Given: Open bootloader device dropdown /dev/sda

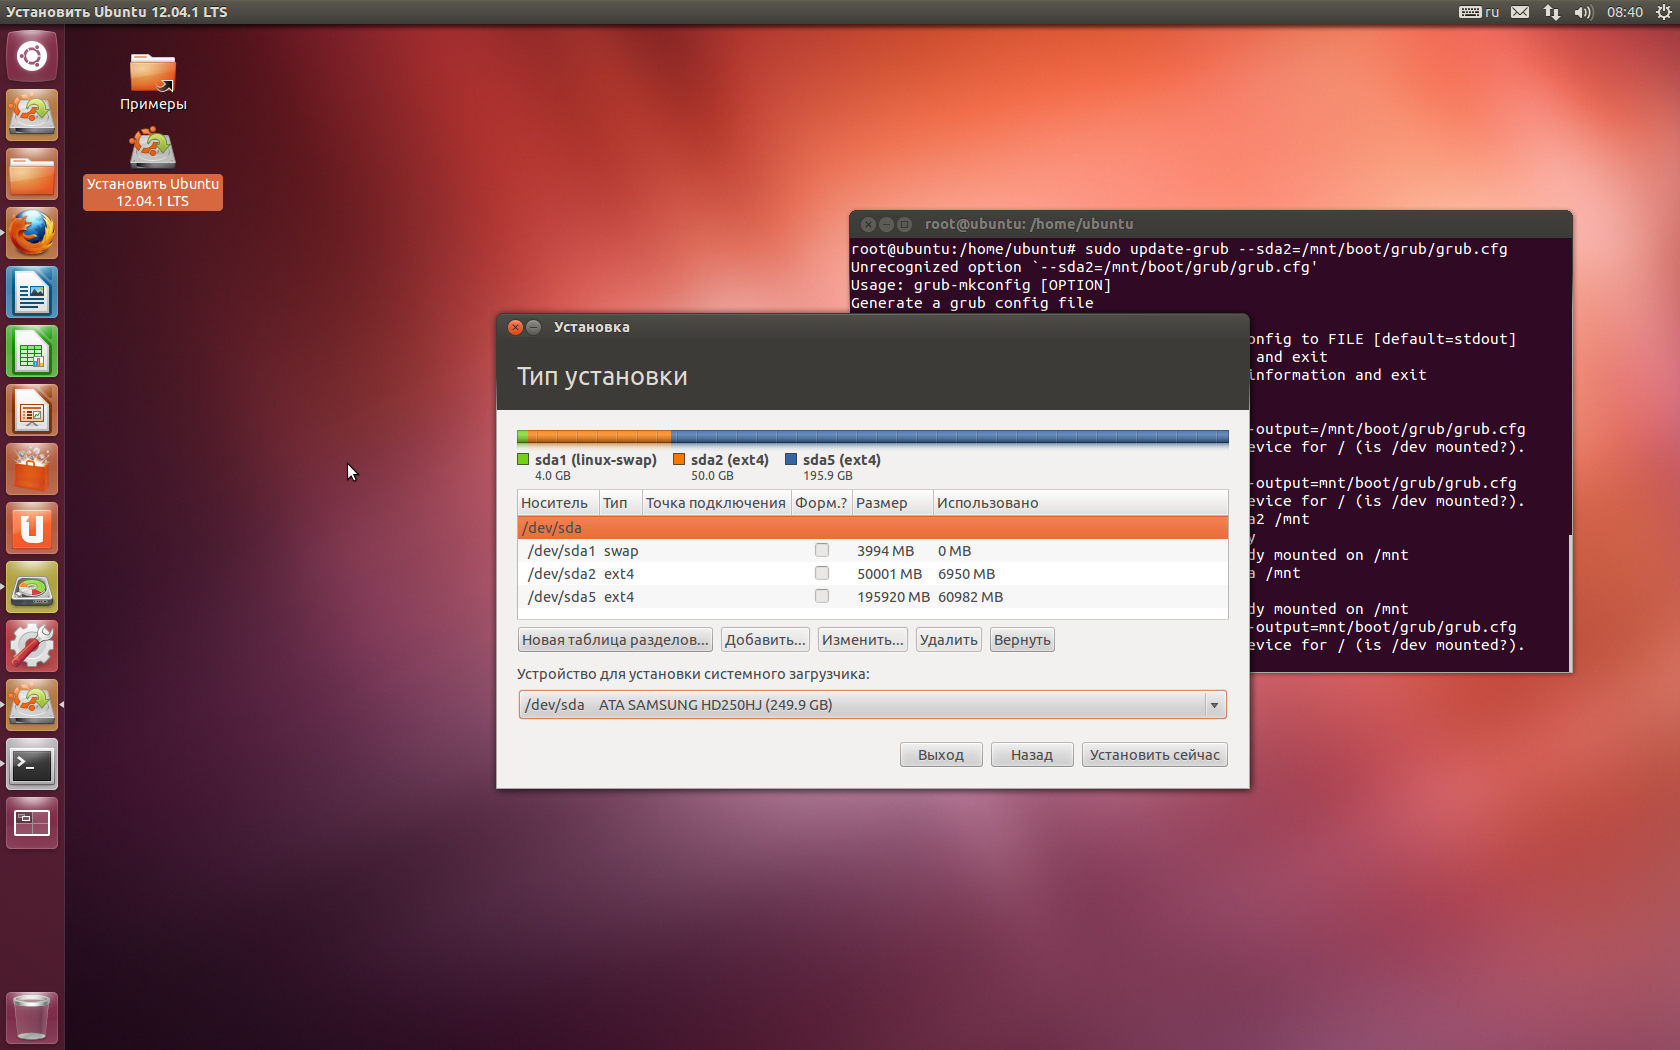Looking at the screenshot, I should coord(872,705).
